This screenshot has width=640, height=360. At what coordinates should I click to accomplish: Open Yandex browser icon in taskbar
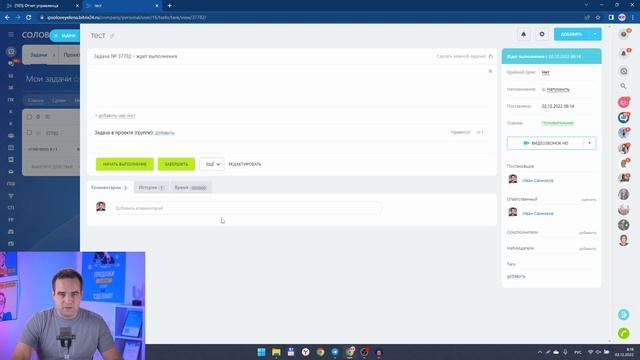click(305, 352)
